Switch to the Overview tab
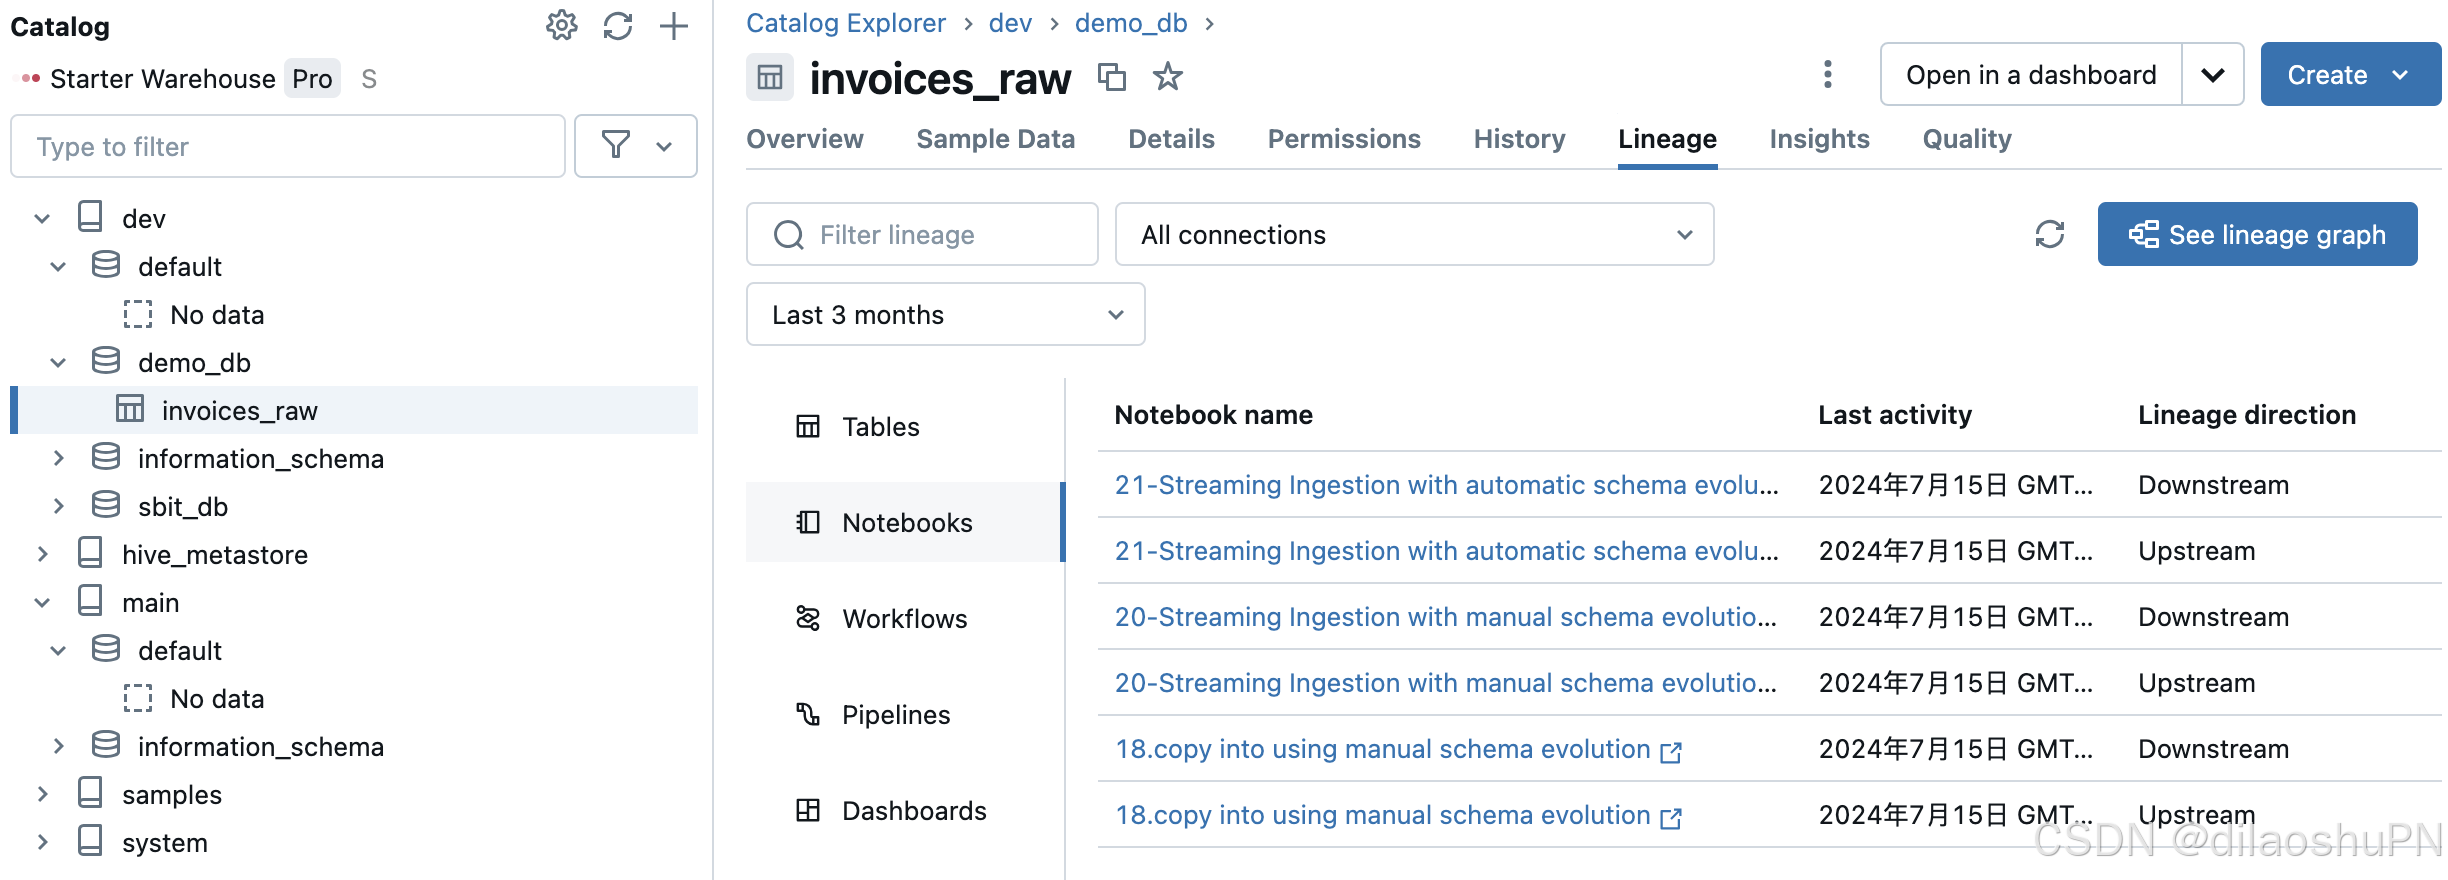The height and width of the screenshot is (880, 2448). click(x=805, y=139)
